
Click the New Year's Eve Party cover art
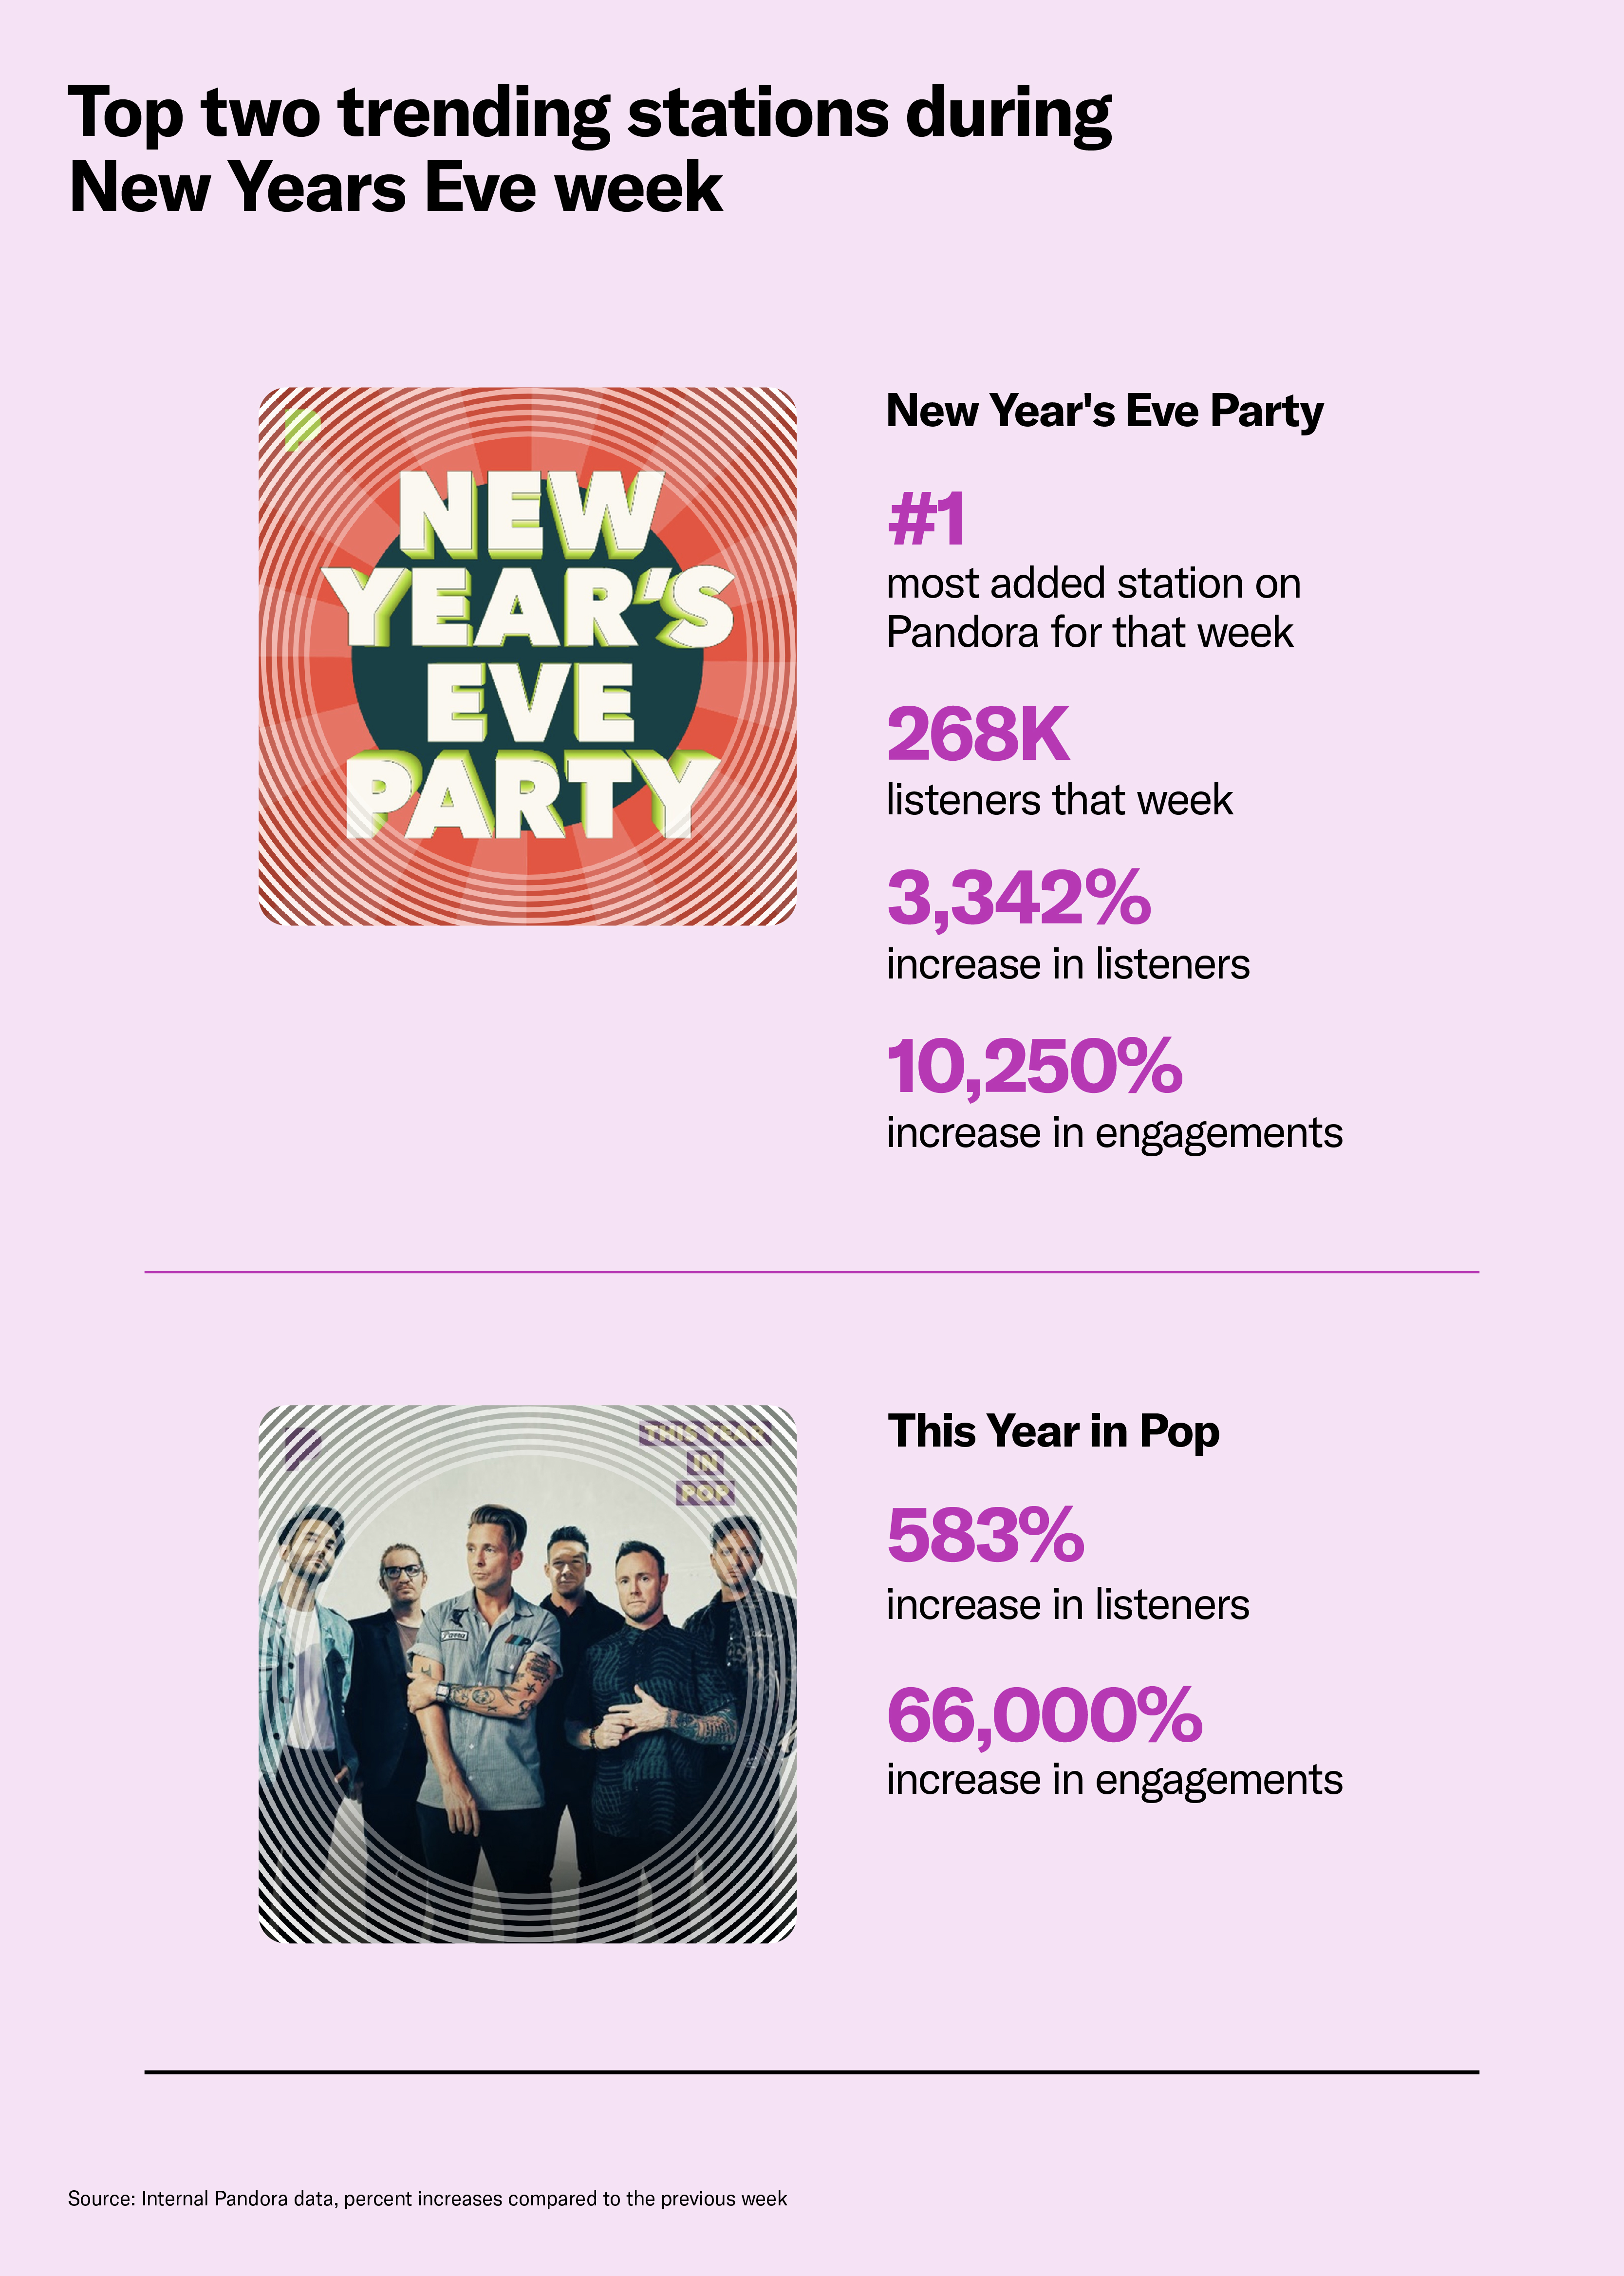(x=527, y=656)
